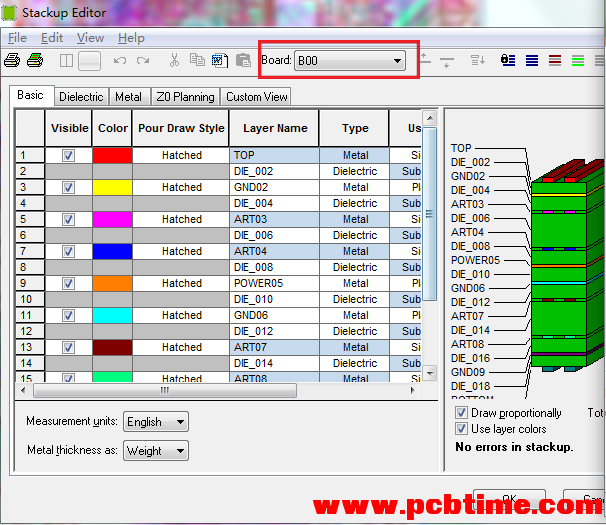Image resolution: width=606 pixels, height=525 pixels.
Task: Click the dark red lines layer icon
Action: [x=555, y=60]
